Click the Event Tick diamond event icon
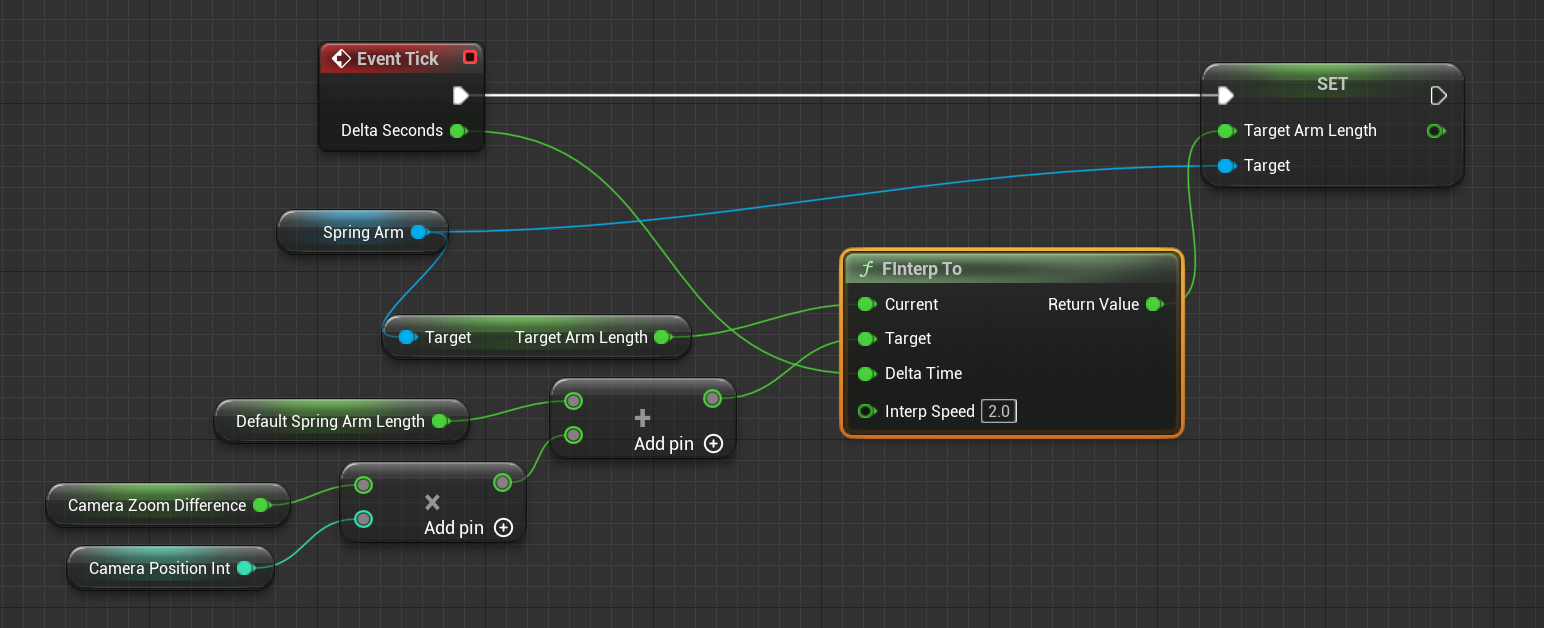This screenshot has width=1544, height=628. click(x=340, y=59)
